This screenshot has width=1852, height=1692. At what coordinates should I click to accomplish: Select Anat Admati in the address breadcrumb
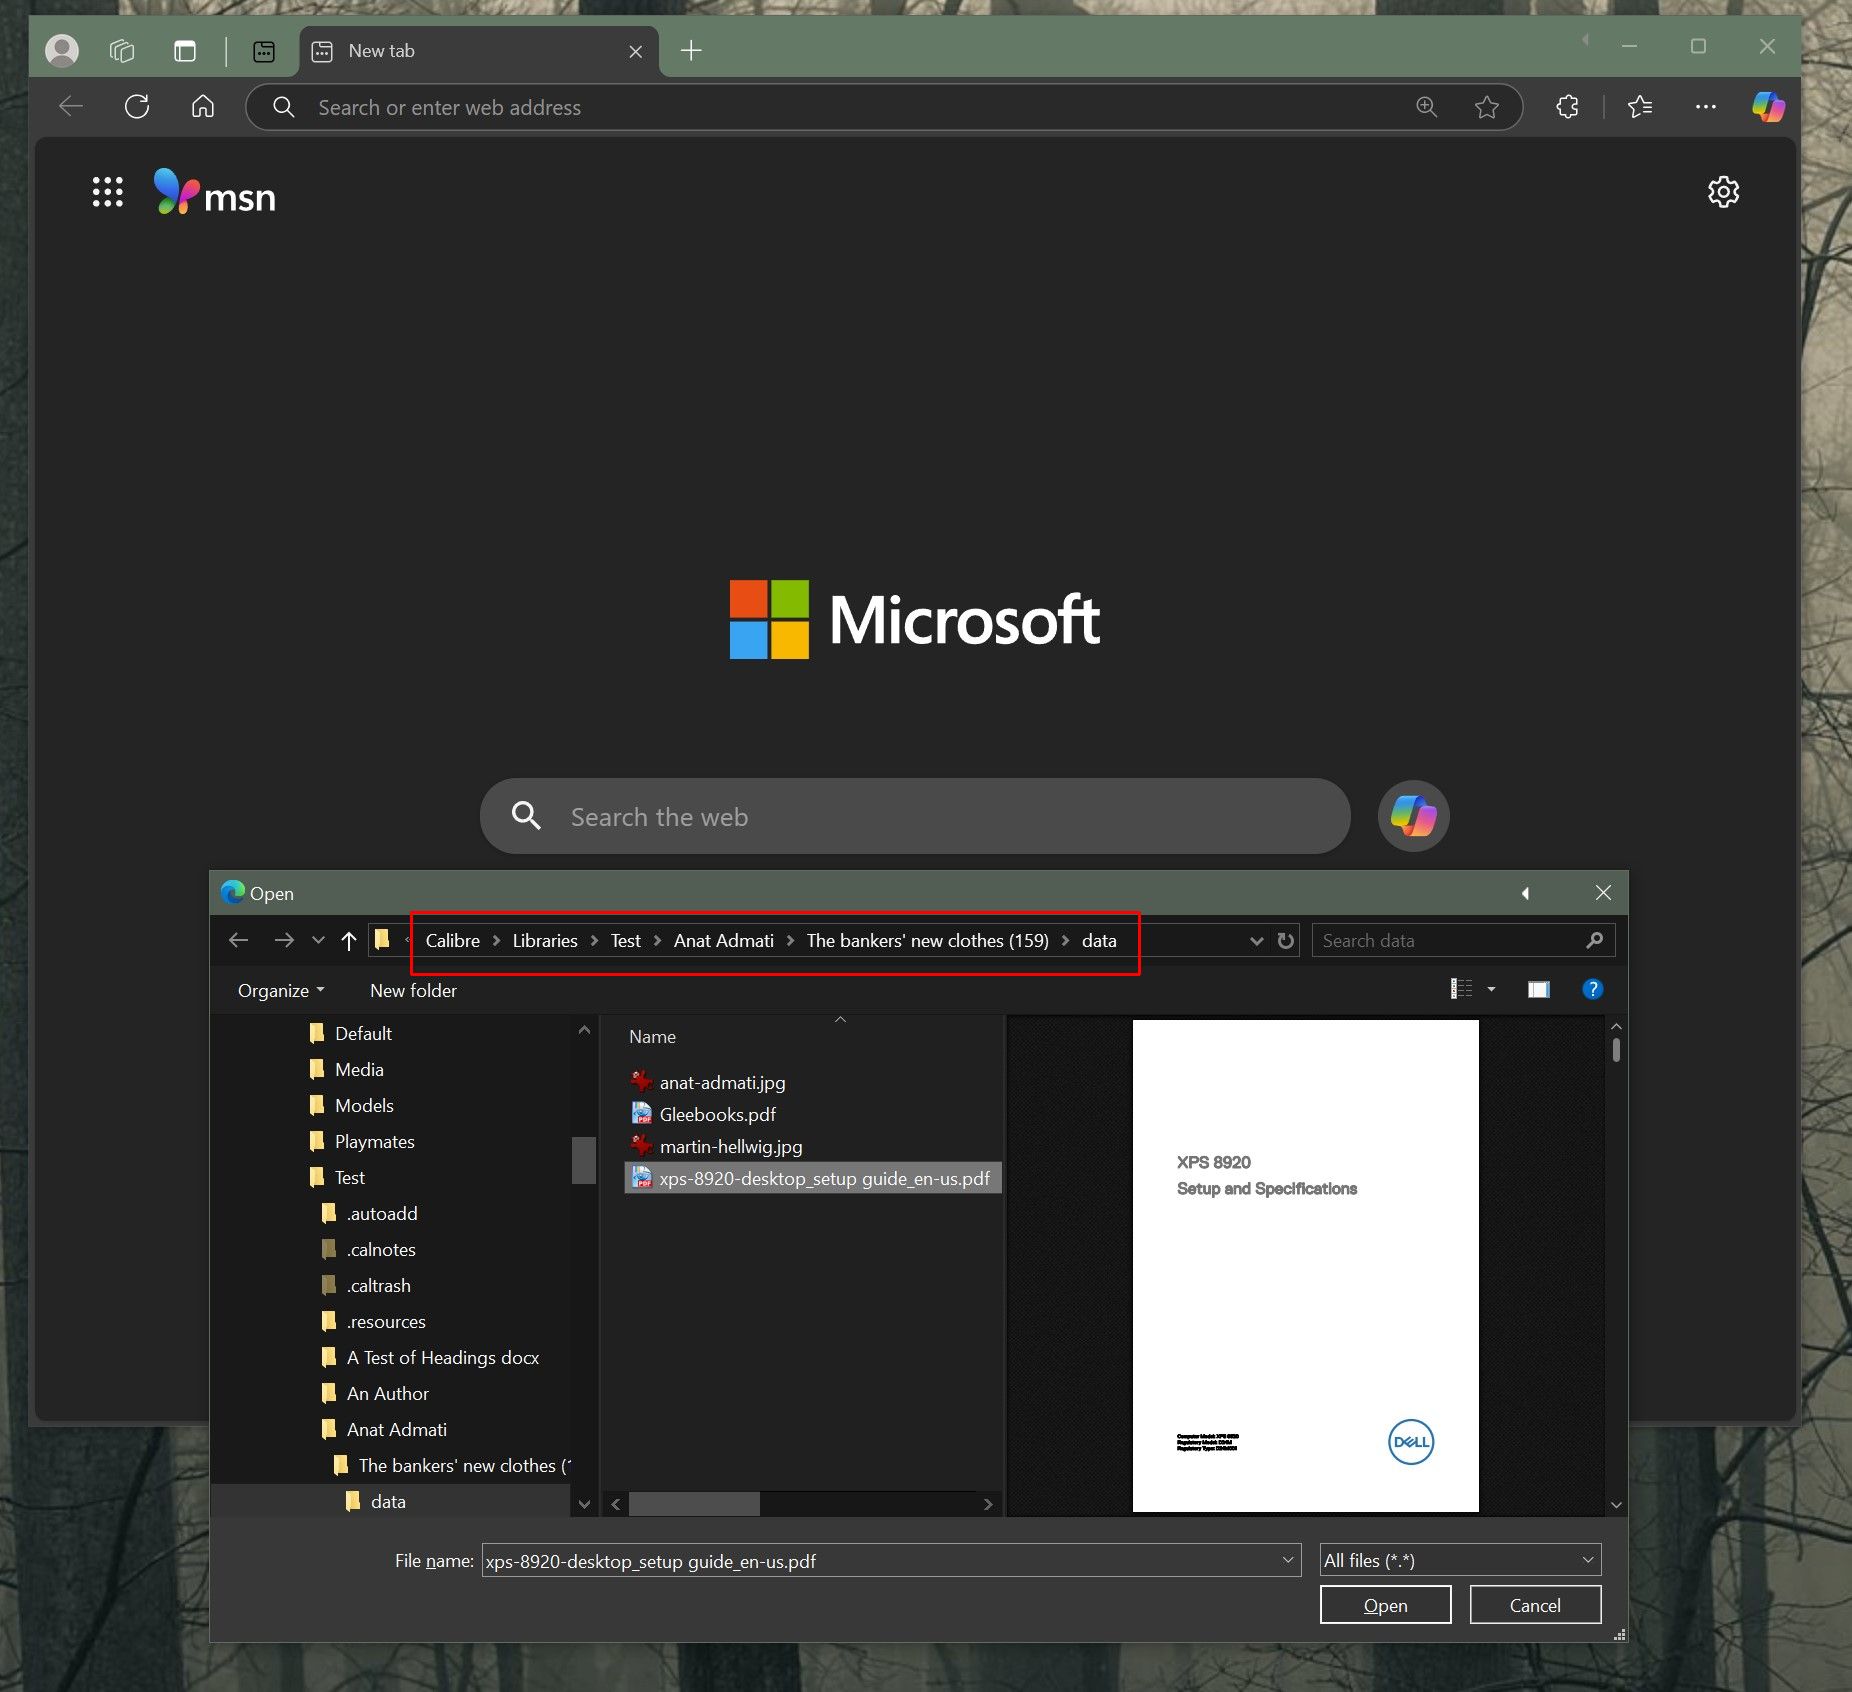point(723,941)
